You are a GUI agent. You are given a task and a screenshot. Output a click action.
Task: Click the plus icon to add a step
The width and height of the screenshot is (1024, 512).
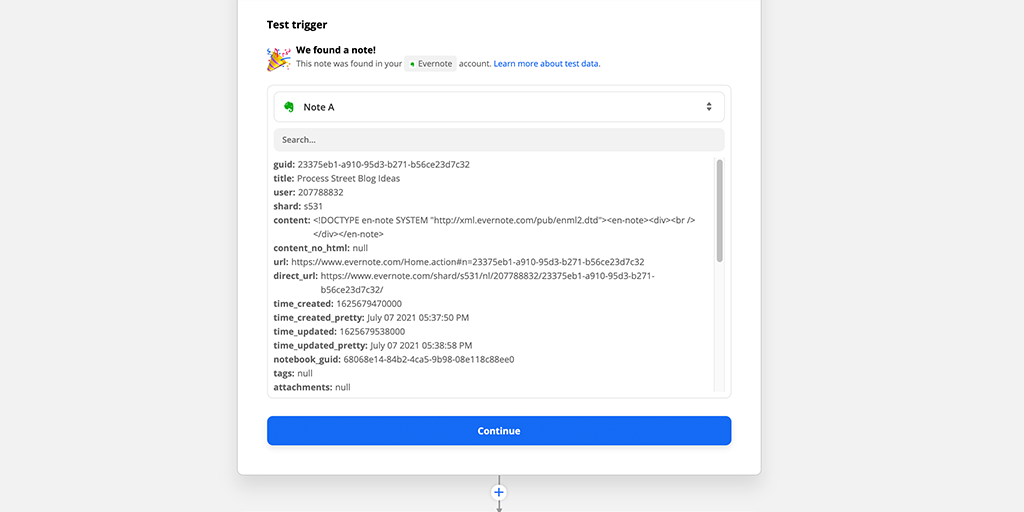click(x=499, y=492)
